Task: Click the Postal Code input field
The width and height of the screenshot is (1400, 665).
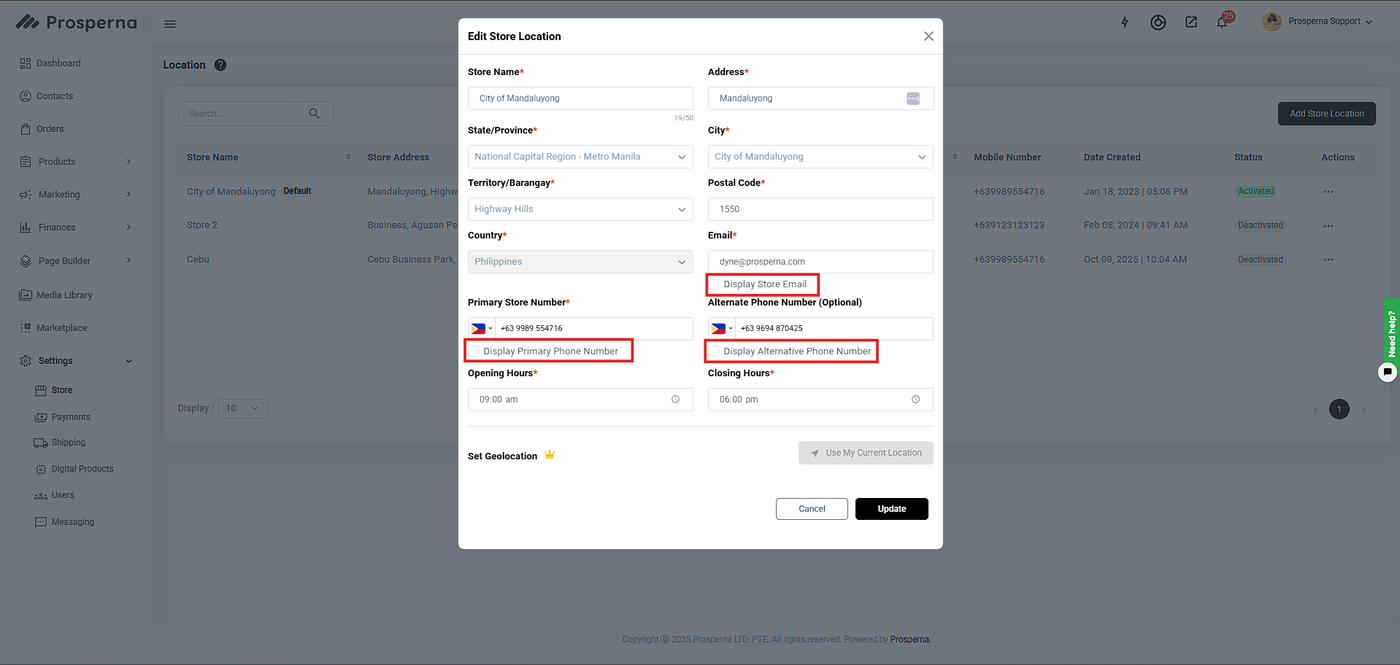Action: 820,209
